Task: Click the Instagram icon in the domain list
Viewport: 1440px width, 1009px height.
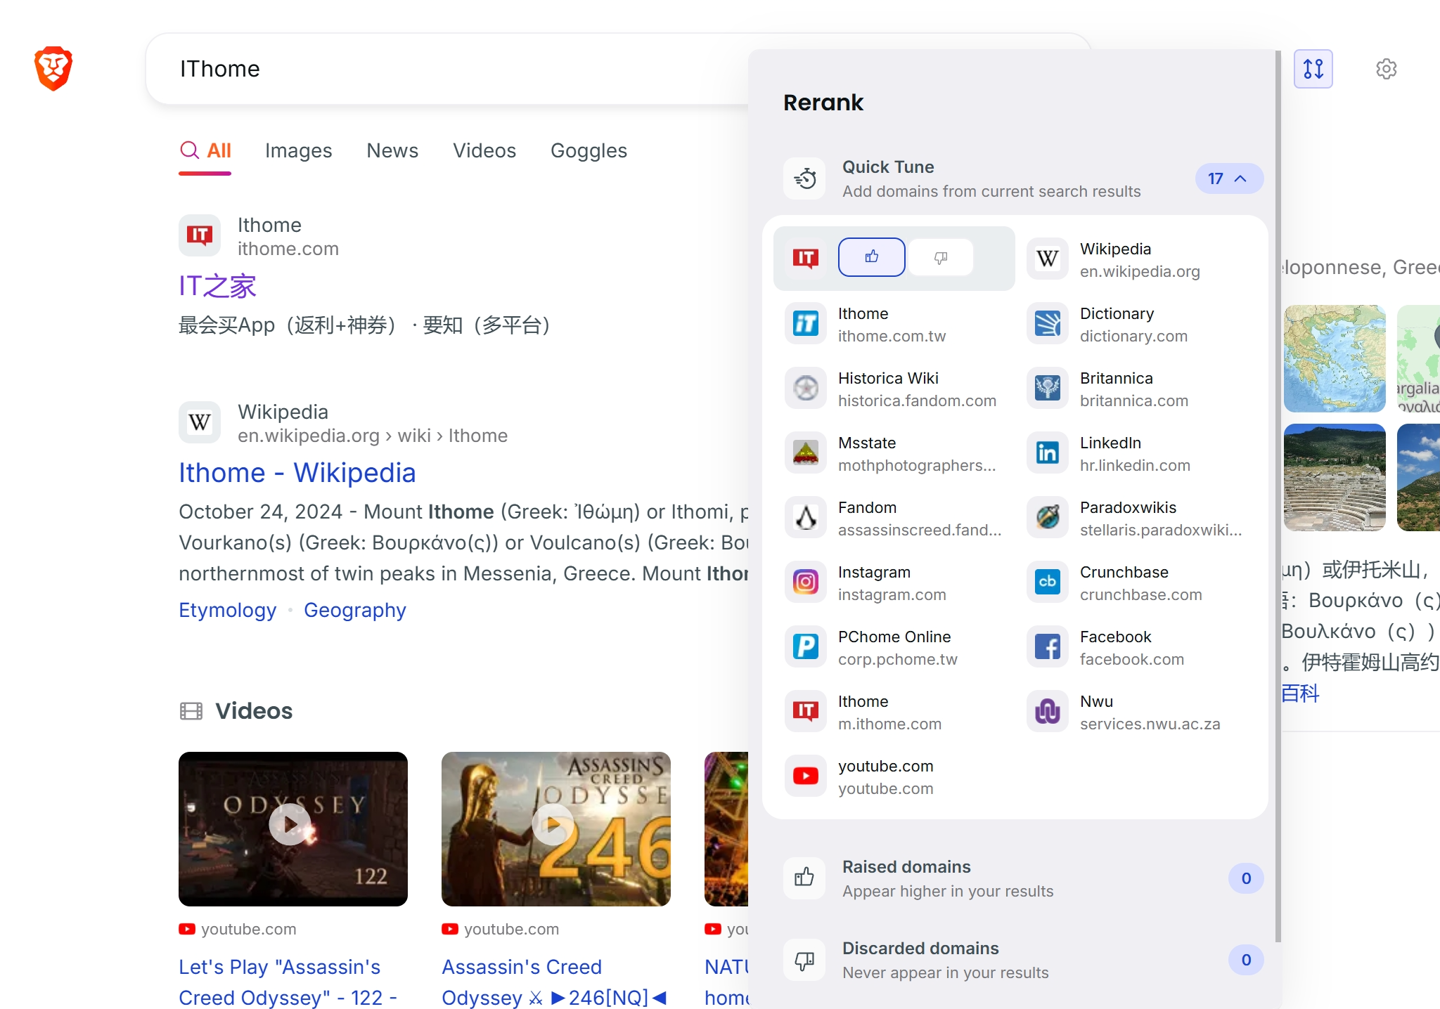Action: point(805,581)
